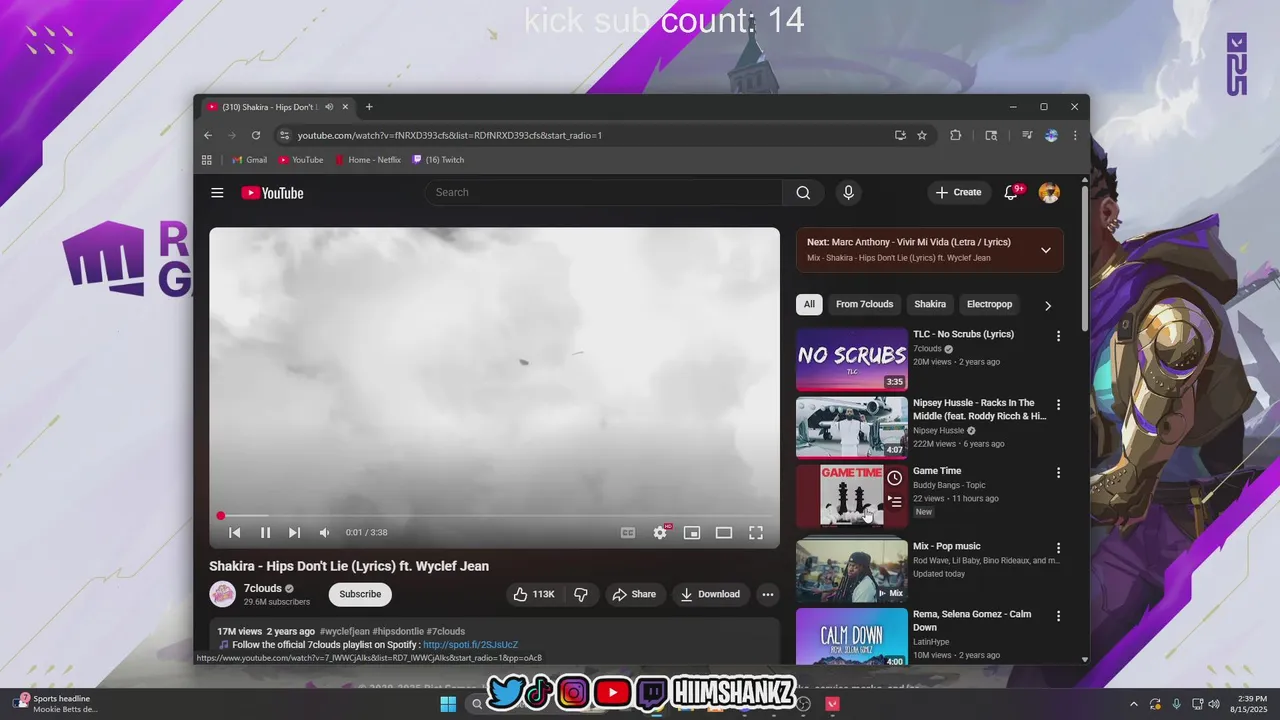Open YouTube account avatar menu
This screenshot has width=1280, height=720.
coord(1049,193)
